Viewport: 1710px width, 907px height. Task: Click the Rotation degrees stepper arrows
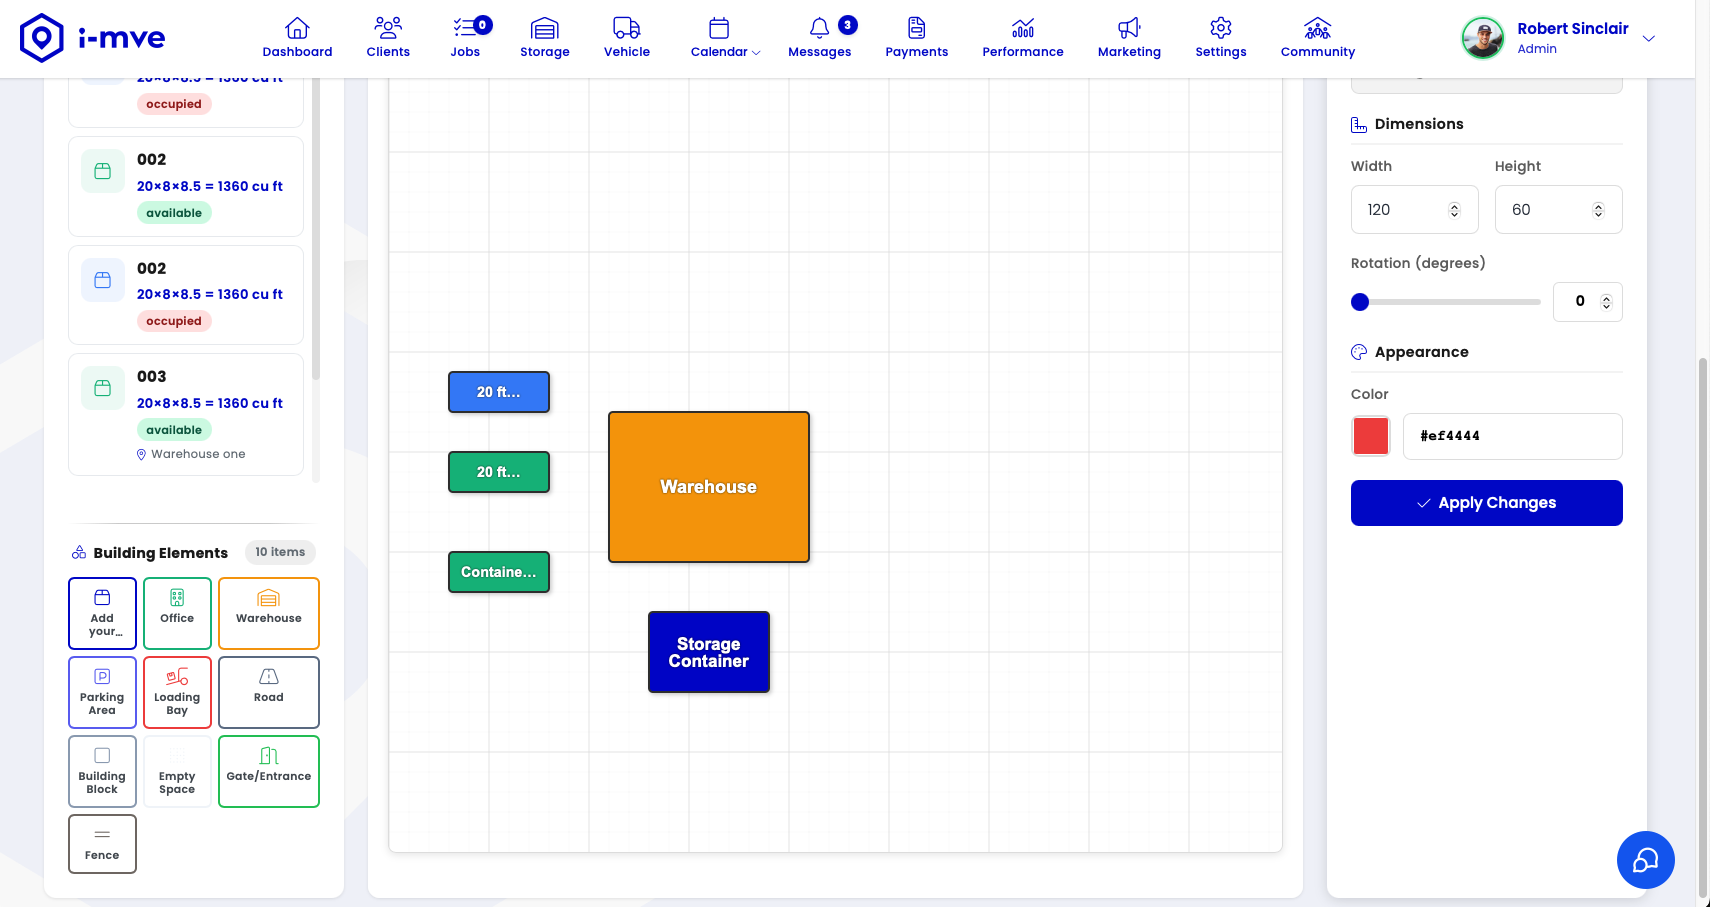click(x=1607, y=302)
